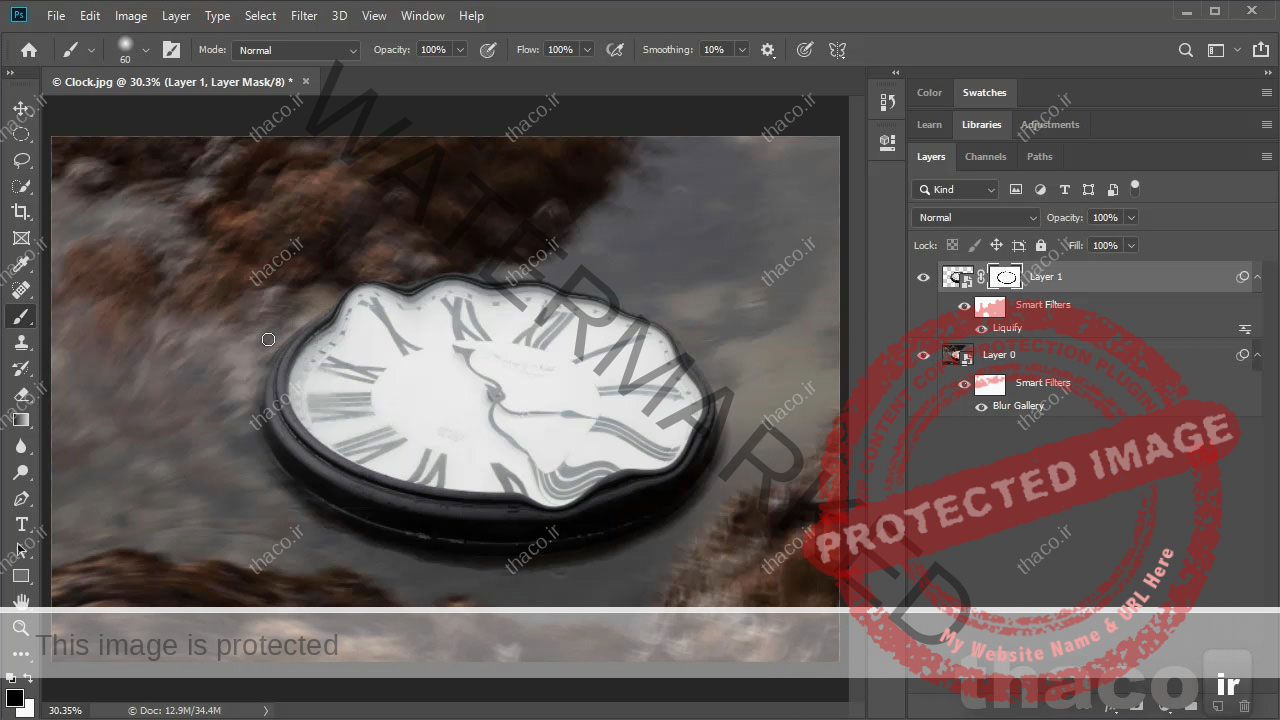Image resolution: width=1280 pixels, height=720 pixels.
Task: Open the Flow slider dropdown arrow
Action: point(587,50)
